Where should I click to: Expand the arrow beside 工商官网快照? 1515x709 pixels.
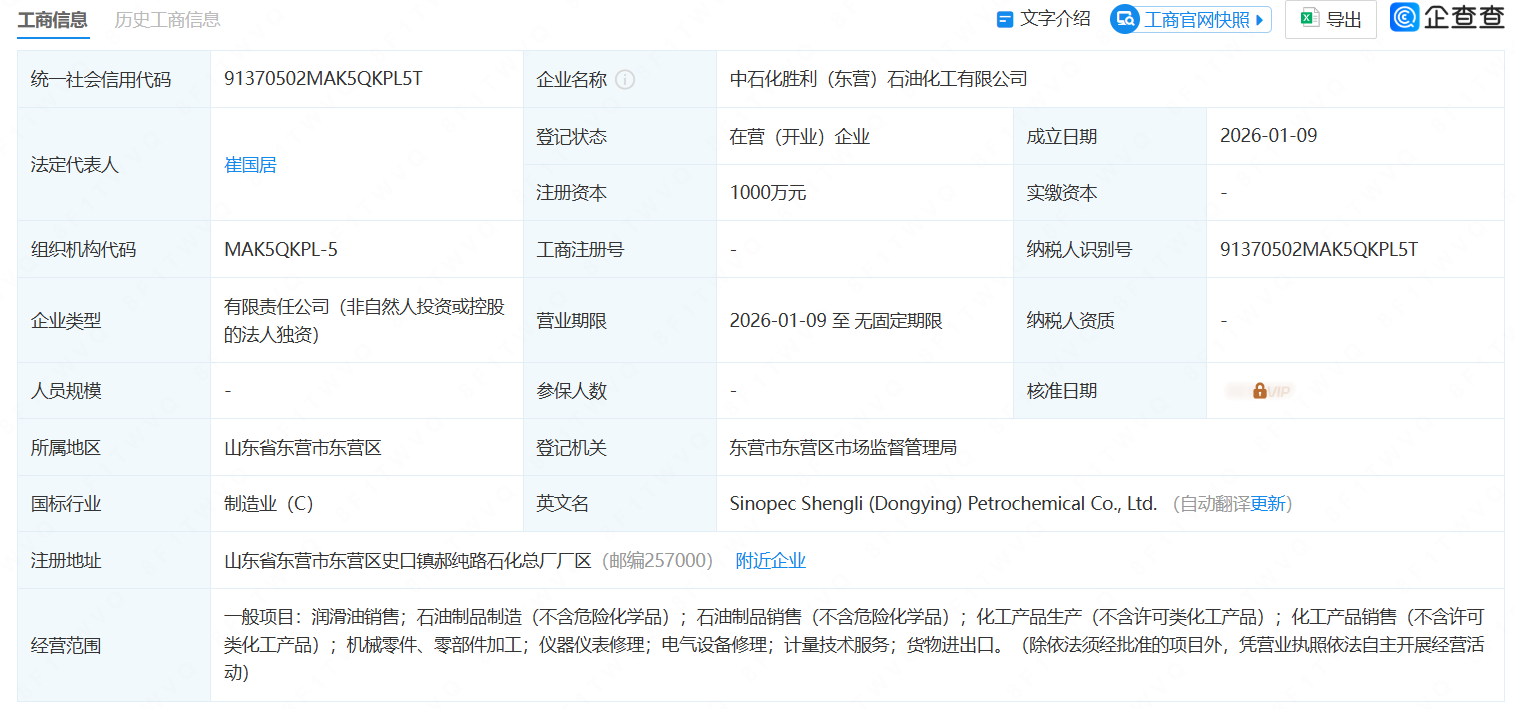(x=1259, y=19)
